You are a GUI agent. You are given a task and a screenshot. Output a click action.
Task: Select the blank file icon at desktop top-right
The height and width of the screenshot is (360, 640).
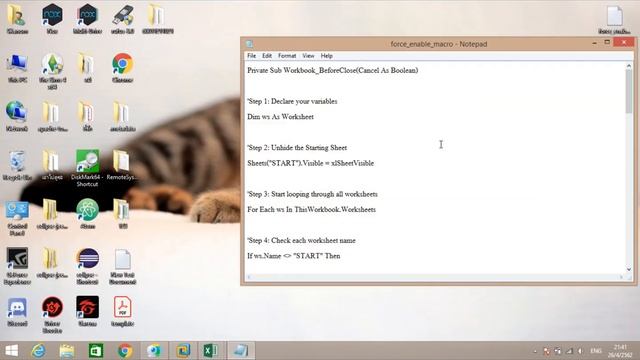coord(614,19)
